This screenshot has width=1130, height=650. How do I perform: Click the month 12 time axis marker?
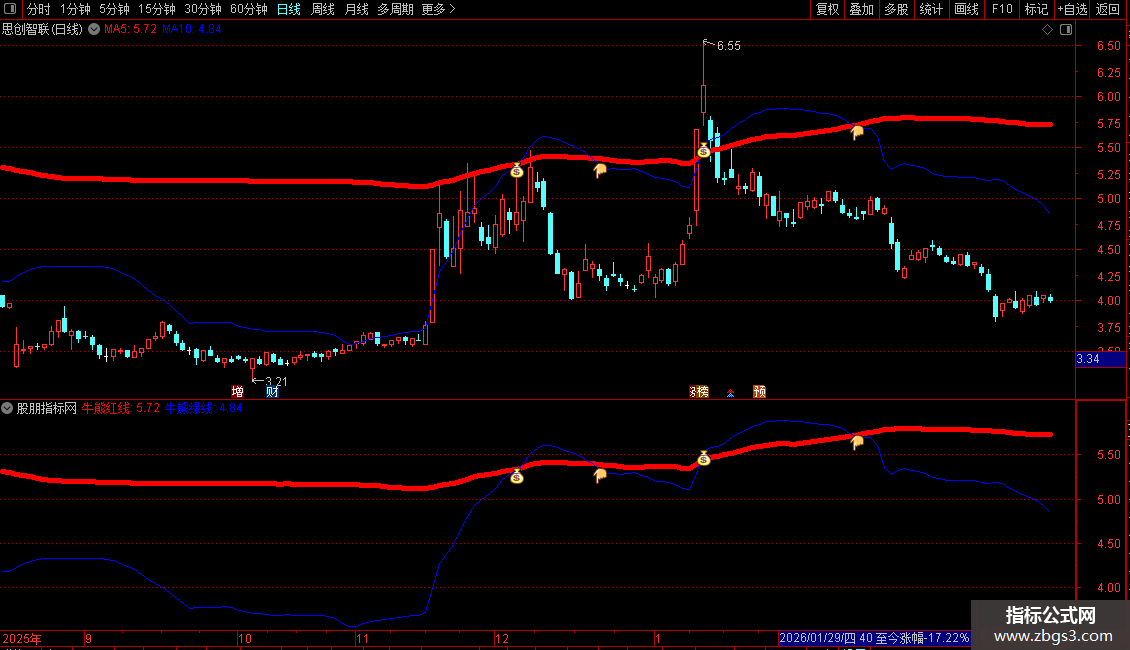[502, 638]
